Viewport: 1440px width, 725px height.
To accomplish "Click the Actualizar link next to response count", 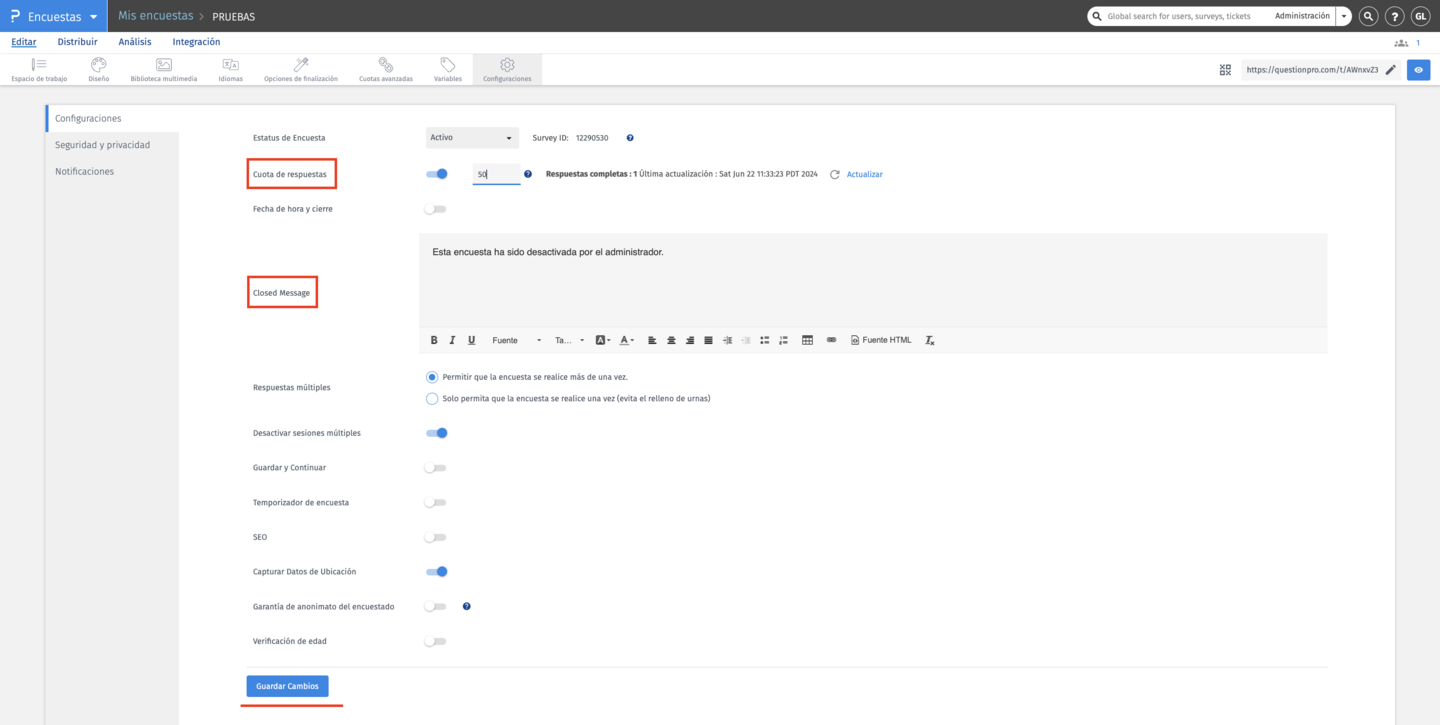I will [862, 174].
